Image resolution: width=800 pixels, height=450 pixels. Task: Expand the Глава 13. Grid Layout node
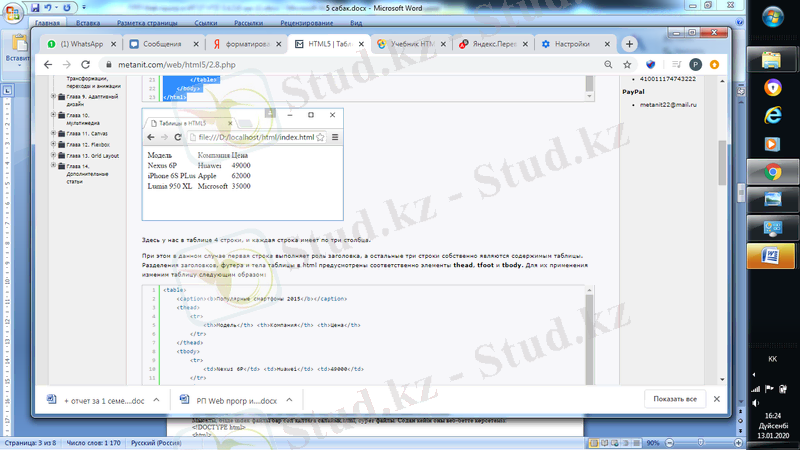tap(53, 156)
